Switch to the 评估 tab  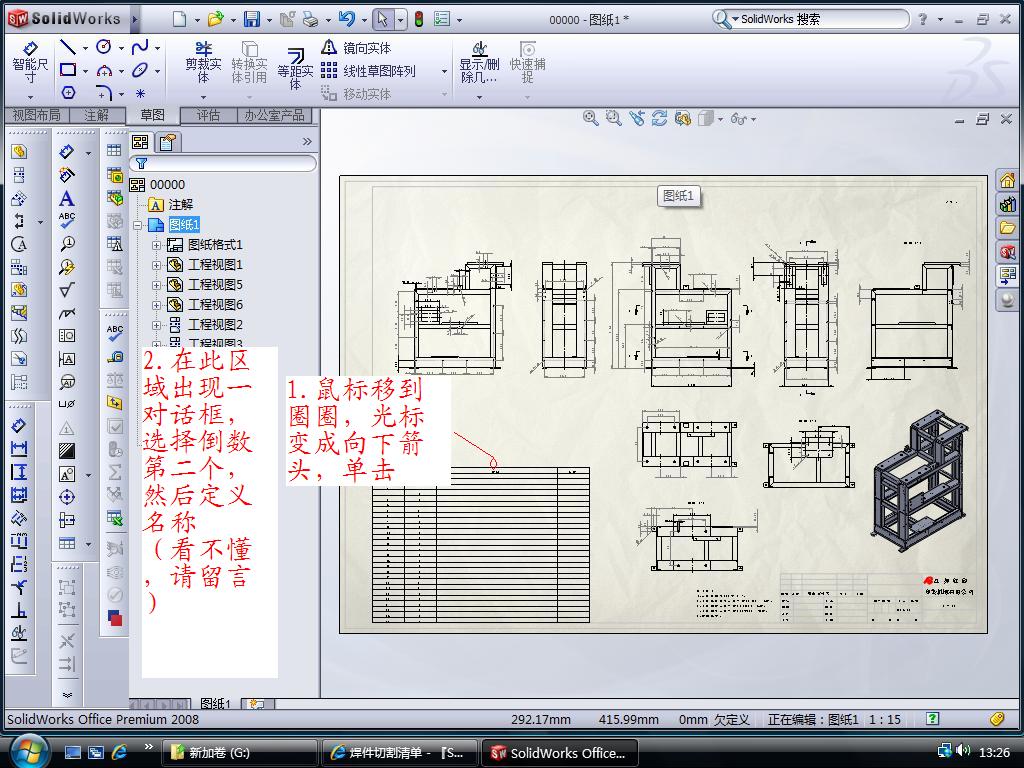pos(208,115)
